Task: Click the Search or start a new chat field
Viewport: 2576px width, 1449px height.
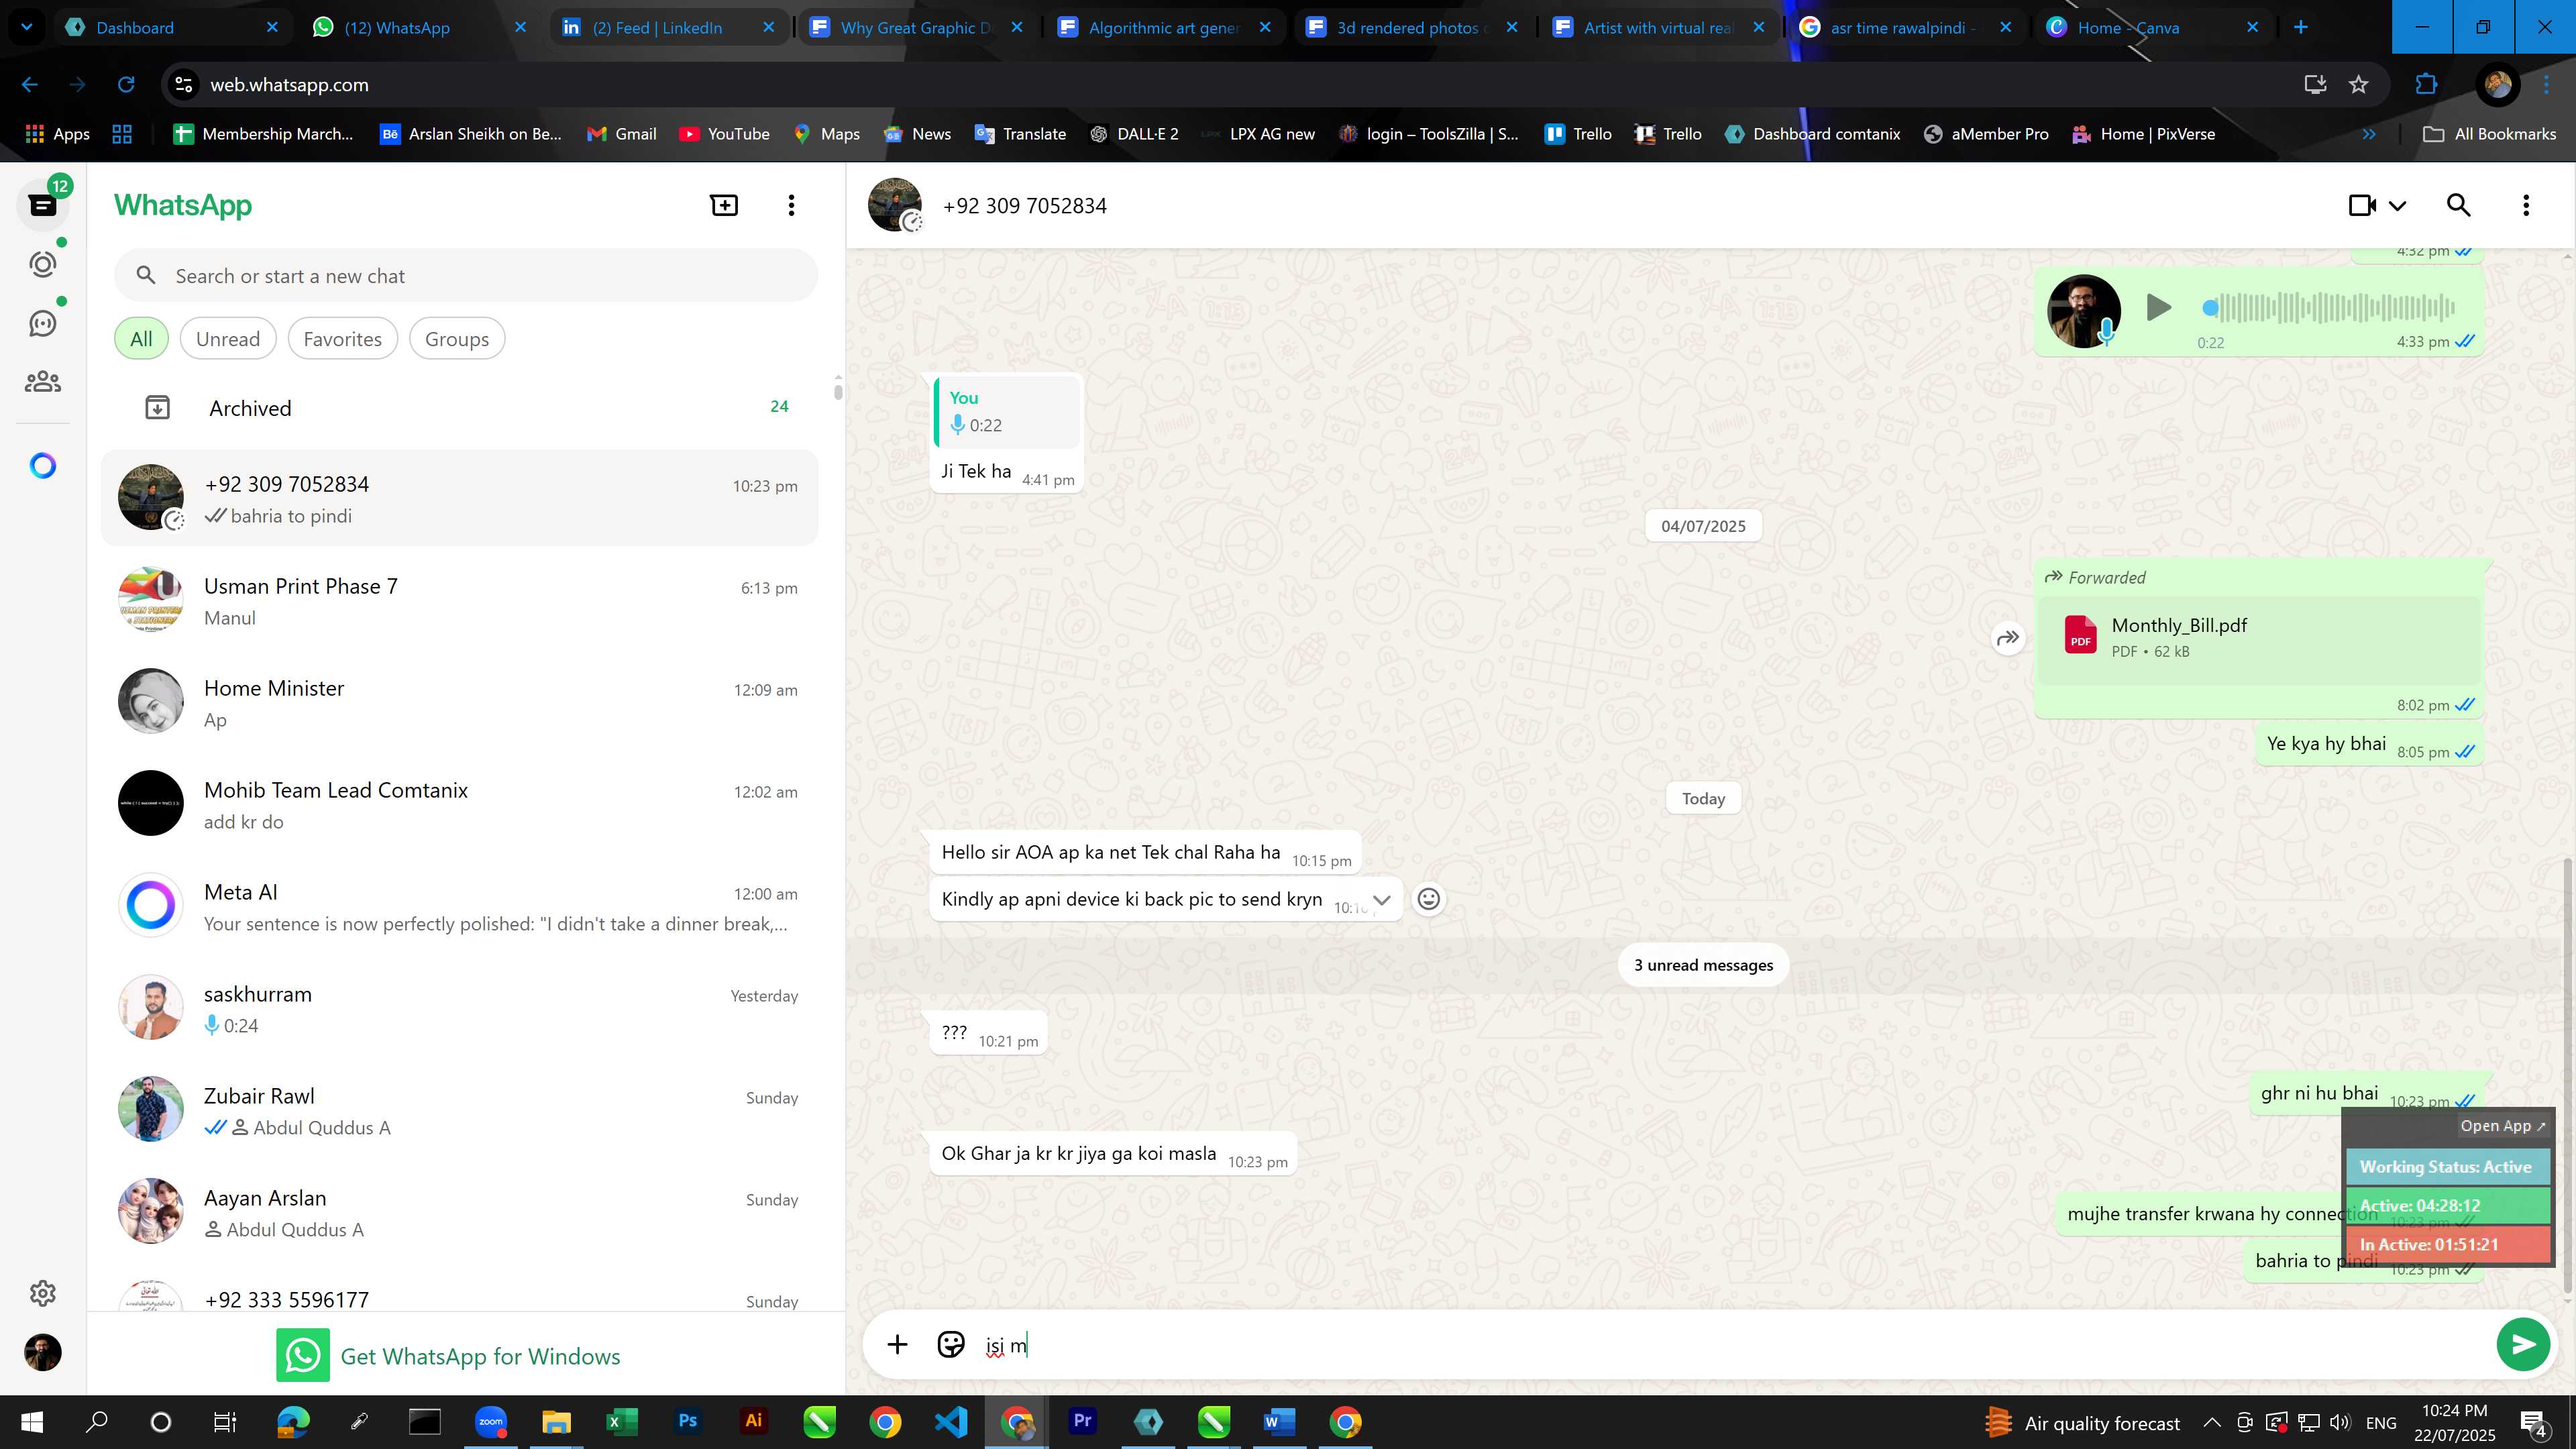Action: 466,276
